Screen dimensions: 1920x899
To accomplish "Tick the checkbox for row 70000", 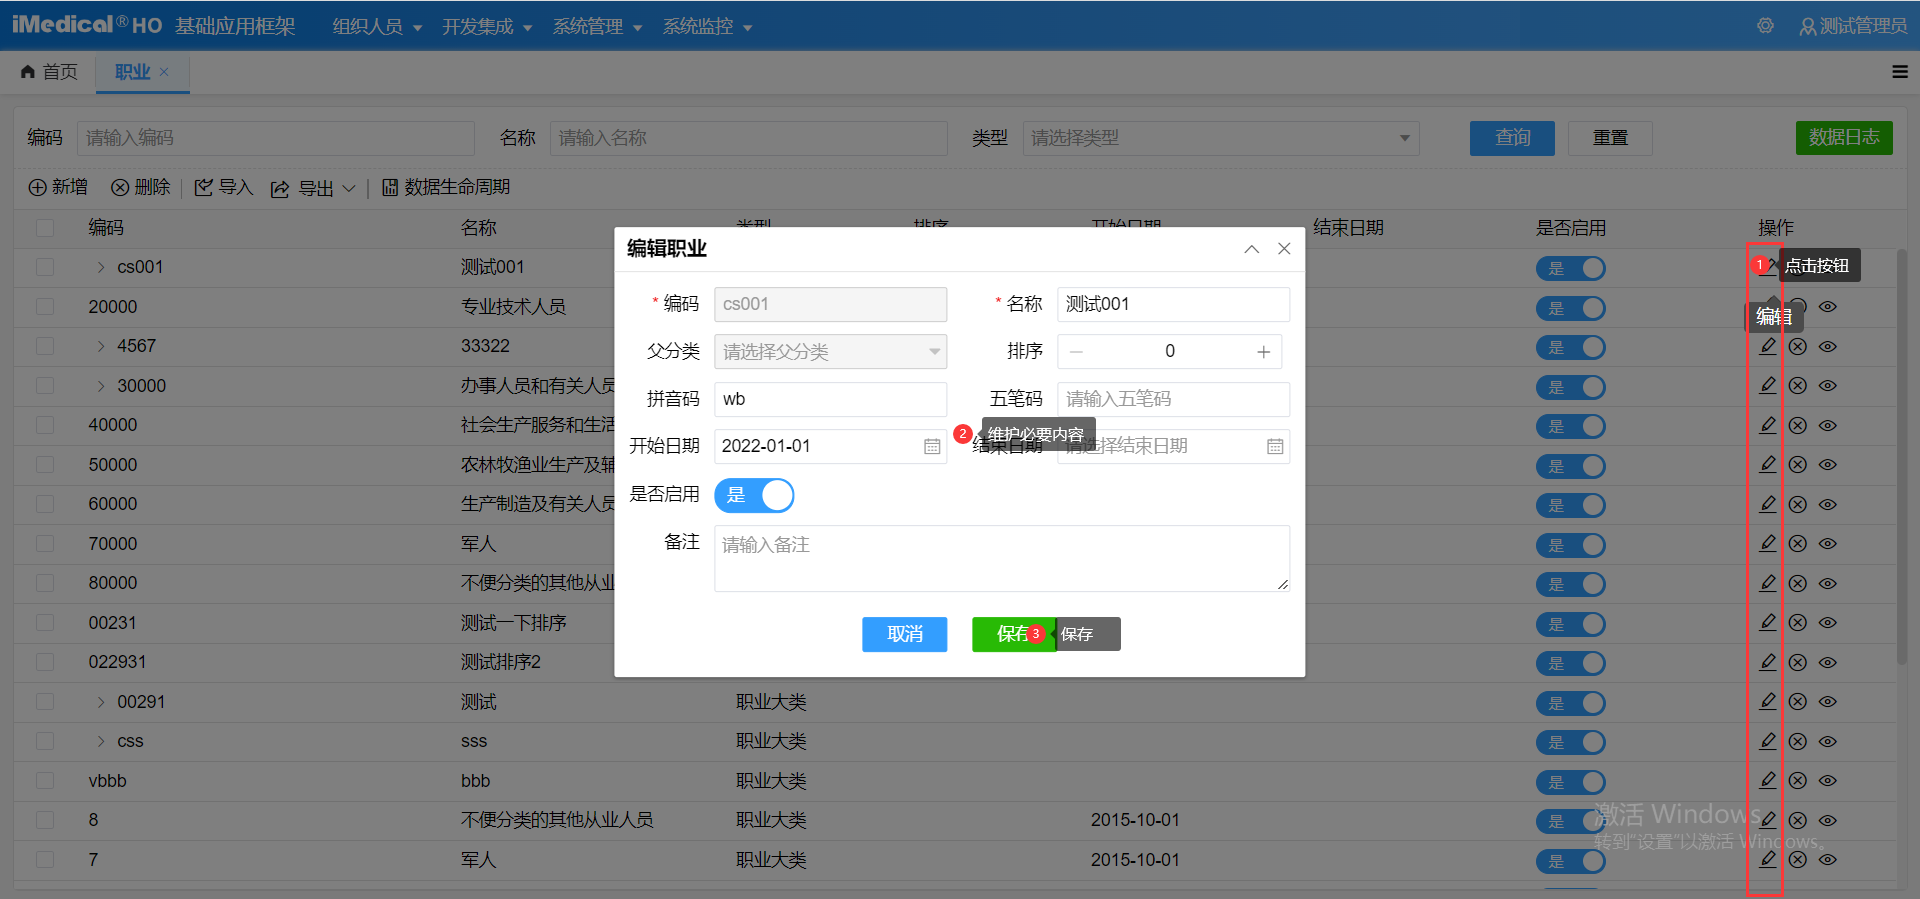I will 45,544.
